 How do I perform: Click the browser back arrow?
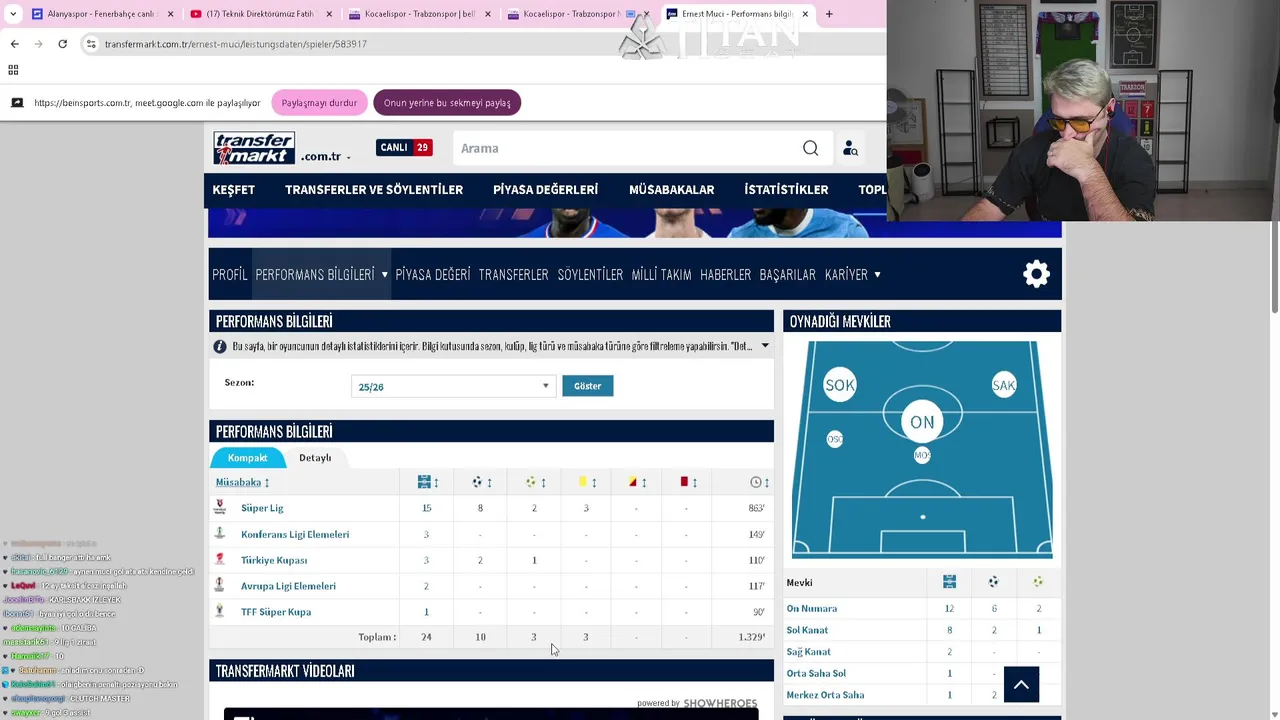(14, 44)
